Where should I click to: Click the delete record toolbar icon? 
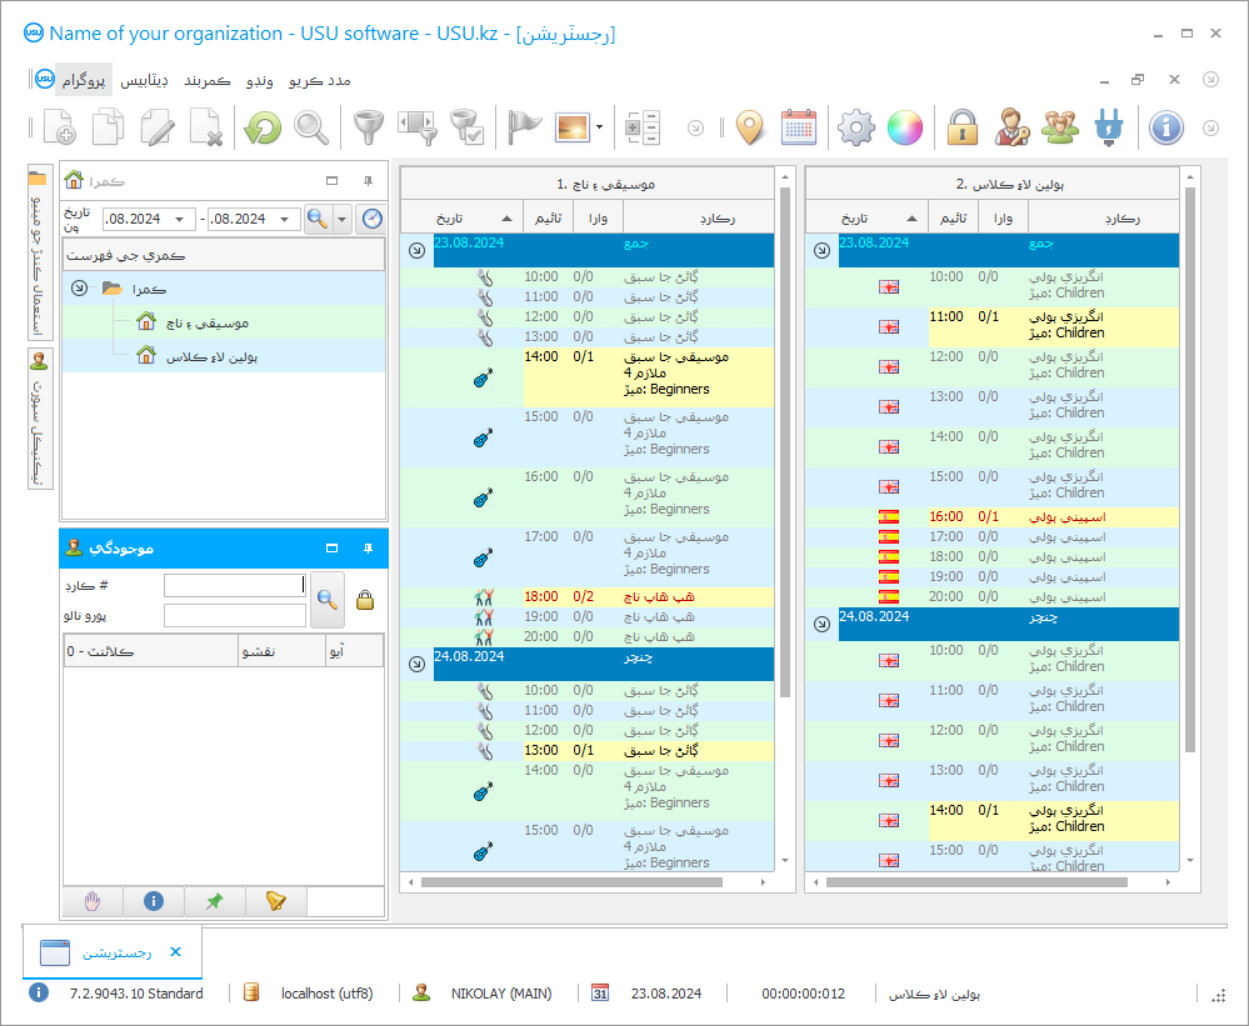click(206, 128)
